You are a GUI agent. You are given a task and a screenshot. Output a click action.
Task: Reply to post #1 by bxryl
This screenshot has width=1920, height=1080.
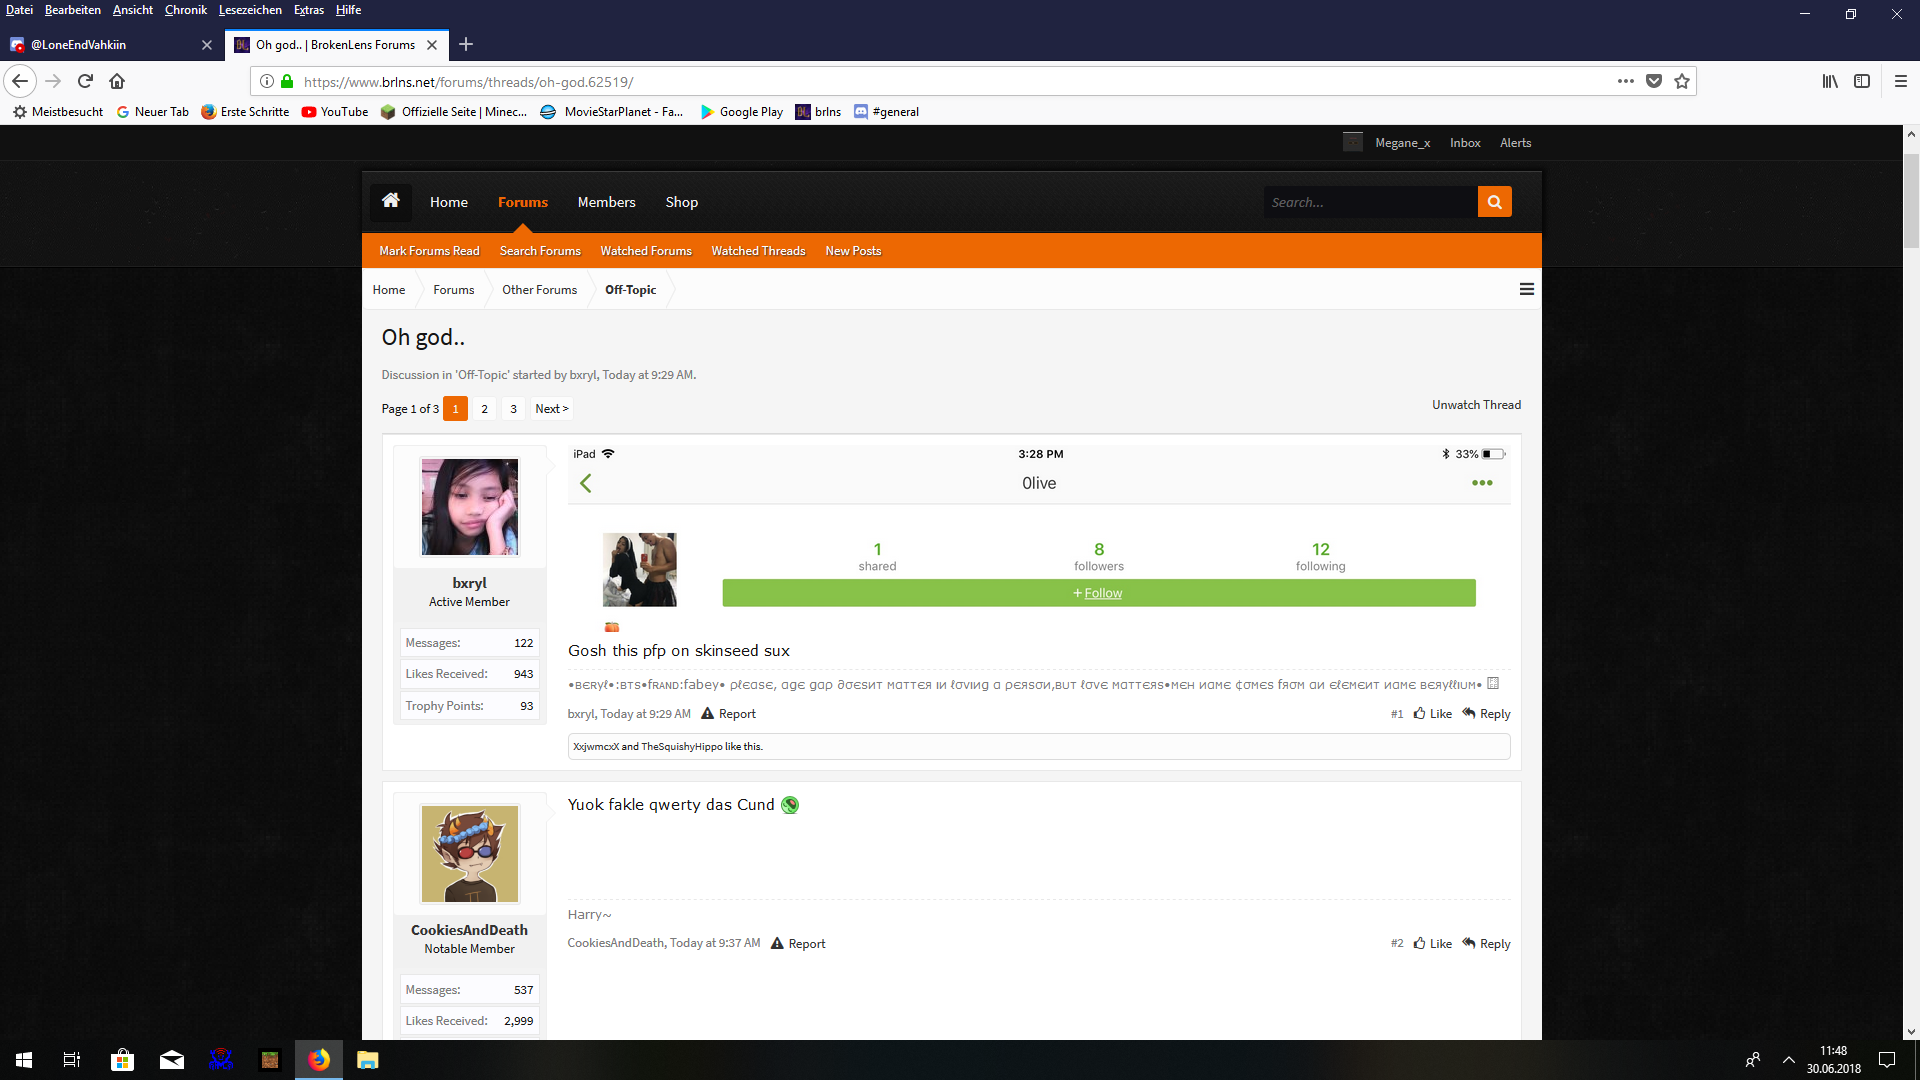coord(1486,714)
